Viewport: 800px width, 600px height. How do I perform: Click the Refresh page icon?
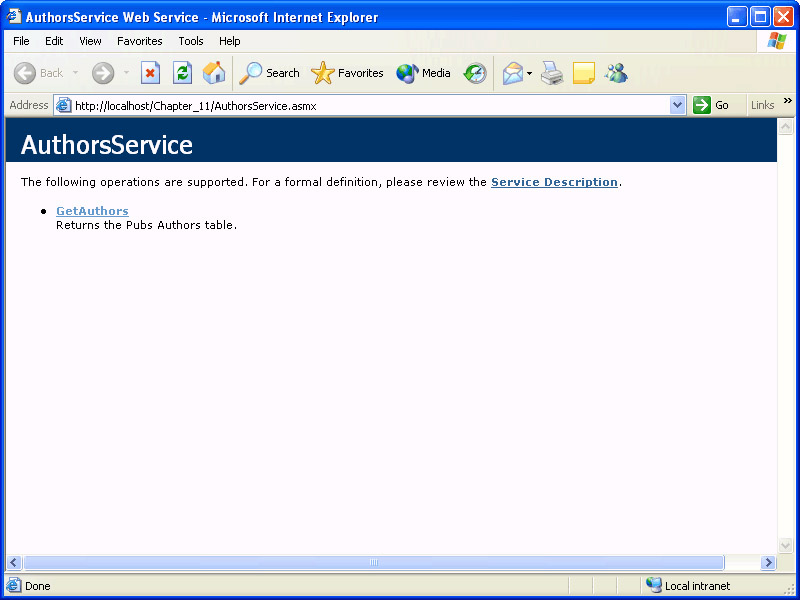(182, 73)
